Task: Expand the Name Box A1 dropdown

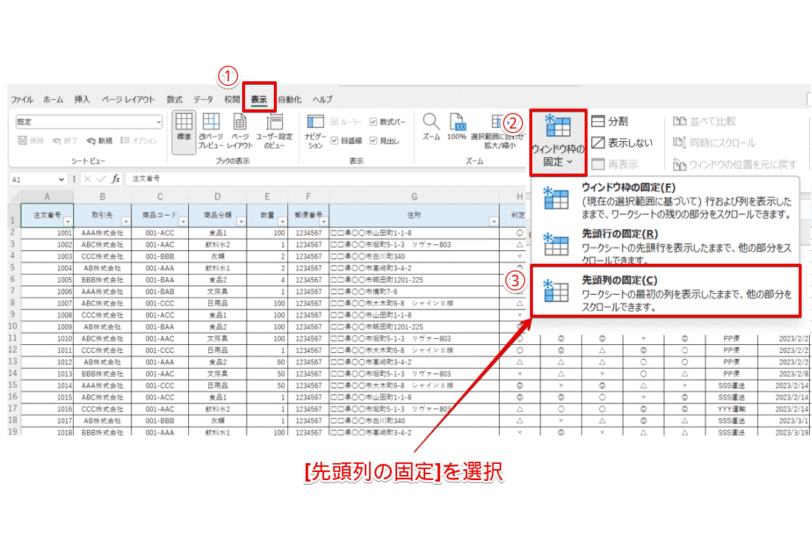Action: click(61, 179)
